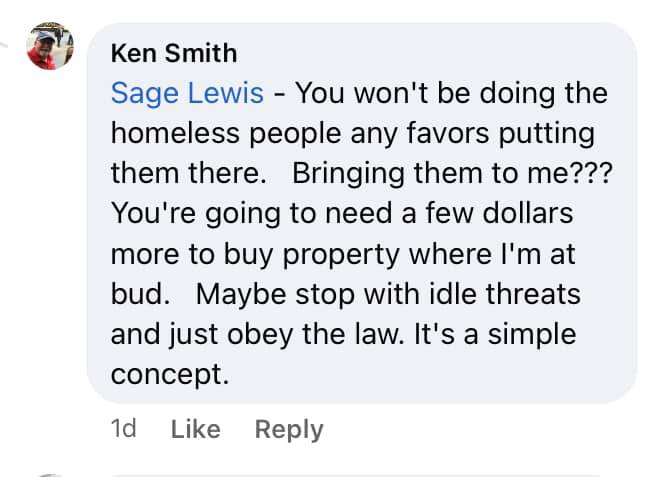
Task: Click the Ken Smith commenter name
Action: tap(174, 53)
